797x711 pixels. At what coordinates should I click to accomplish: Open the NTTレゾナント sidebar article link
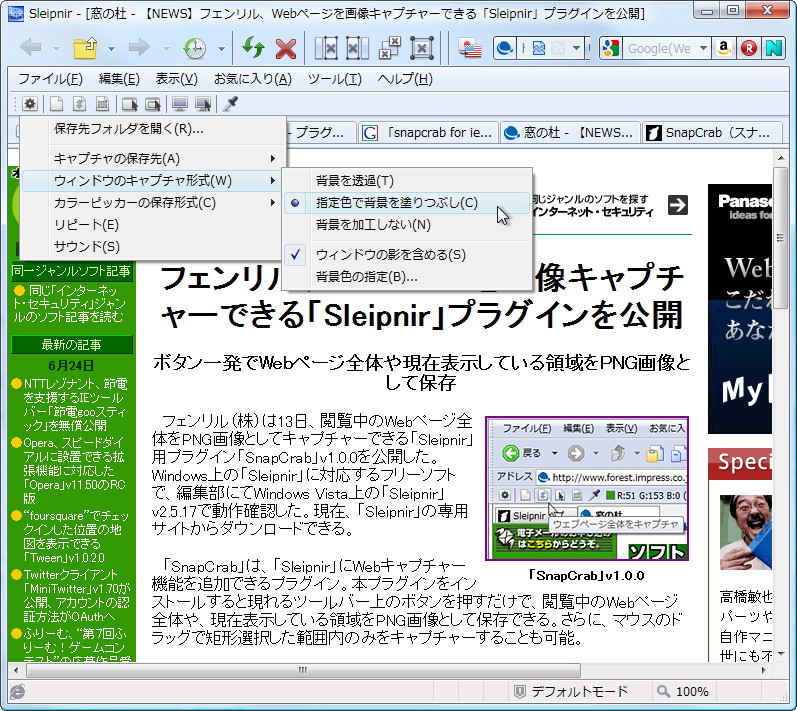point(74,404)
